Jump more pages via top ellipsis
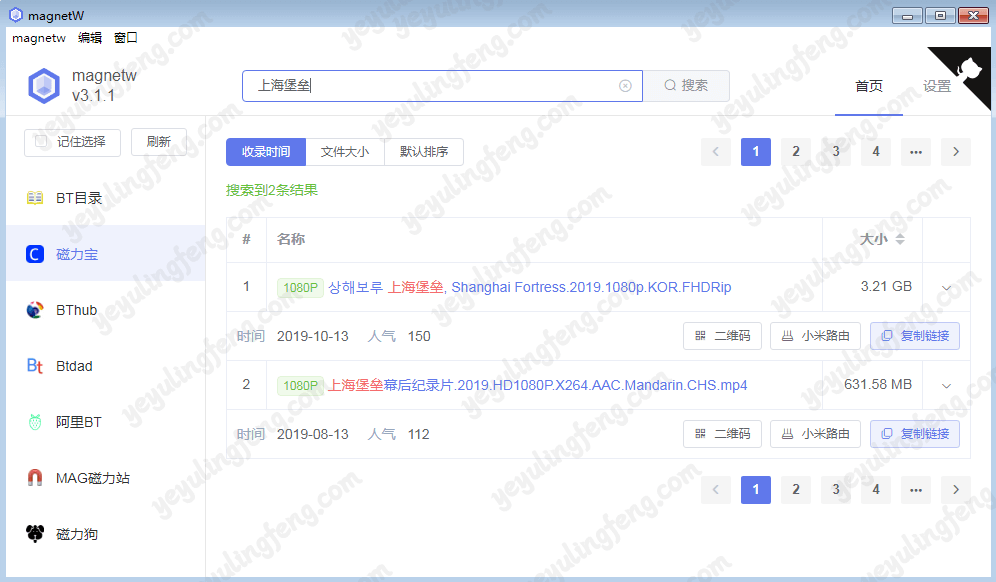Viewport: 996px width, 582px height. click(916, 152)
